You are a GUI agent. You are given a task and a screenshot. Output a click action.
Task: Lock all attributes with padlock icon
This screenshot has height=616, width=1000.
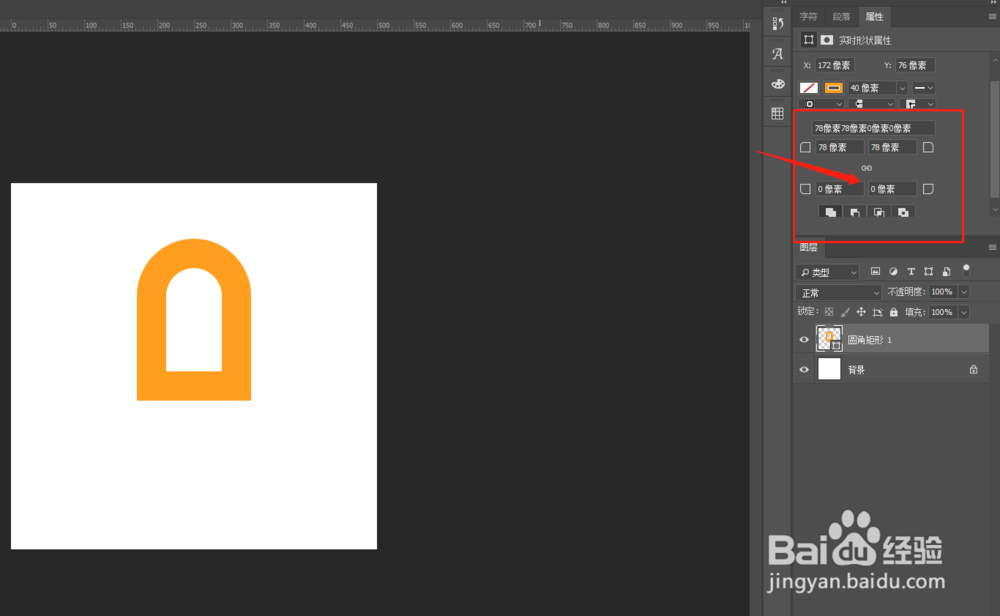[x=894, y=312]
